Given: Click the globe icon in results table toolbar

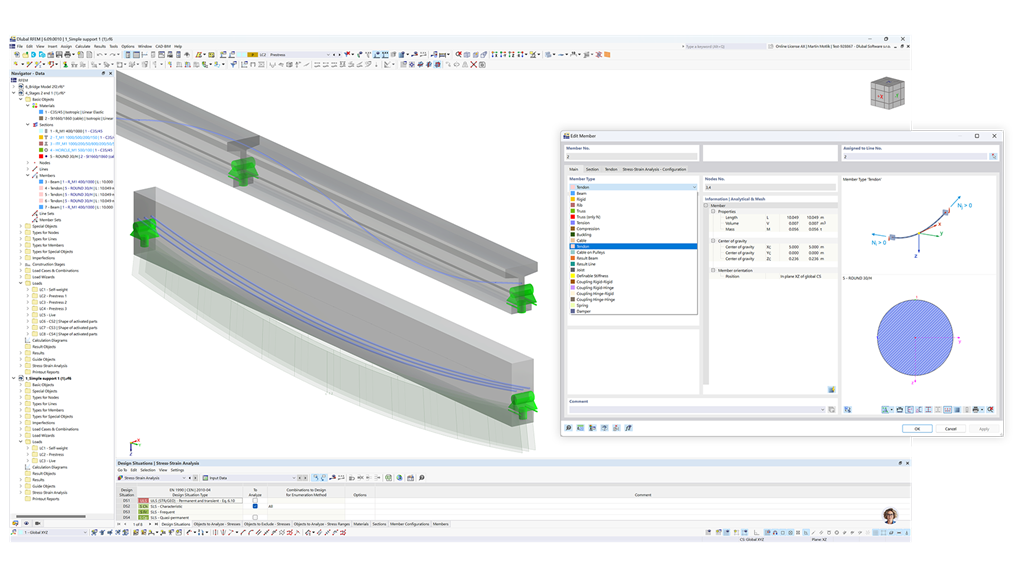Looking at the screenshot, I should coord(399,478).
